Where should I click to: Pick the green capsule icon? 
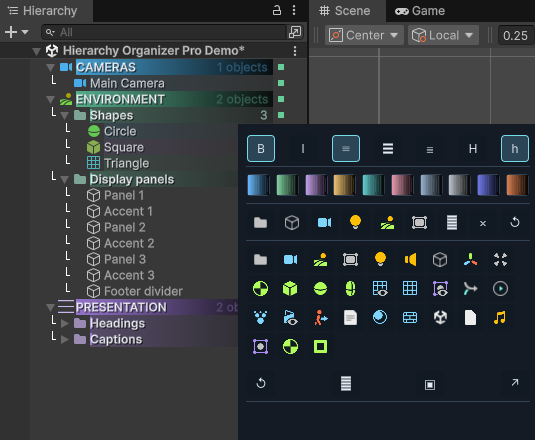coord(350,289)
